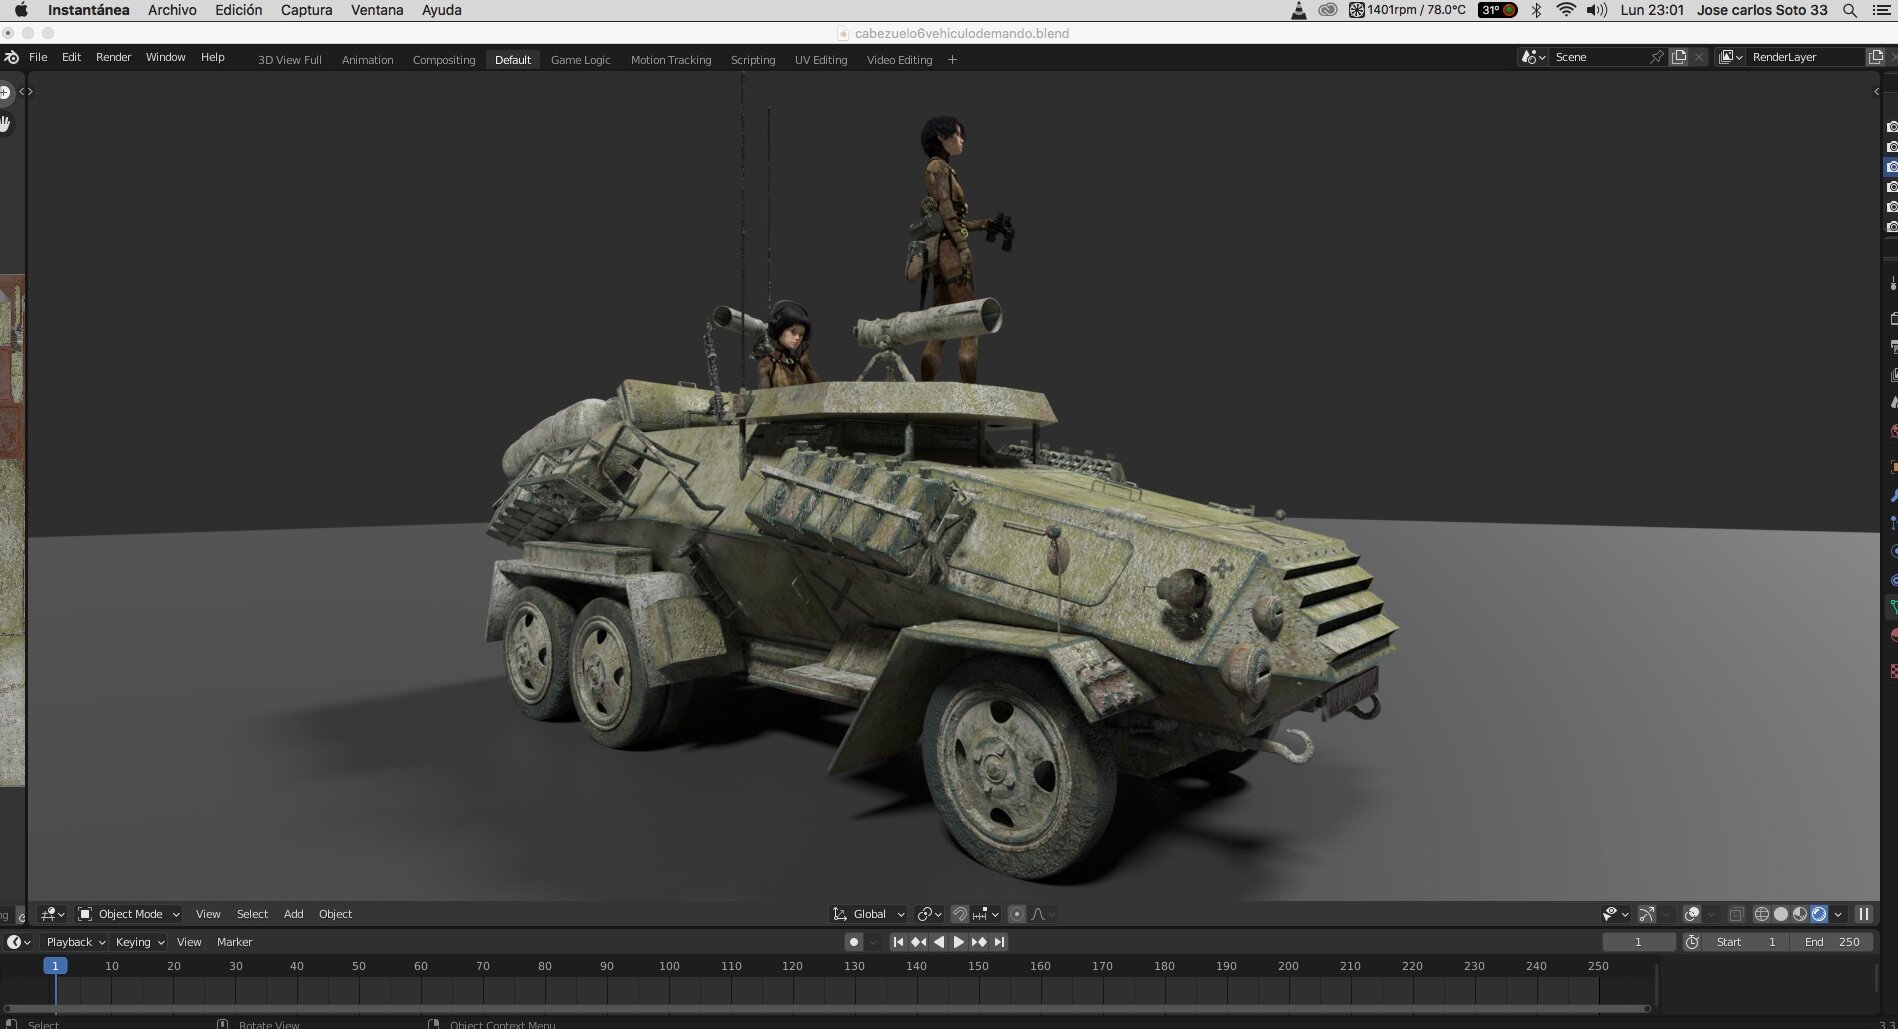Add a new workspace tab
This screenshot has width=1898, height=1029.
click(952, 60)
